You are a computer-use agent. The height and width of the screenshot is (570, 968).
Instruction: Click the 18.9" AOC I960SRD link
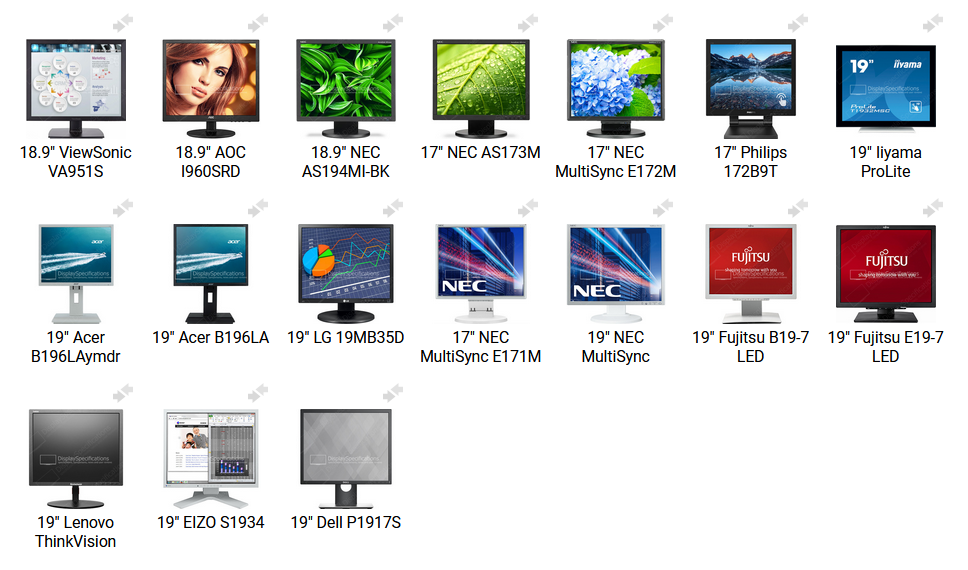211,162
